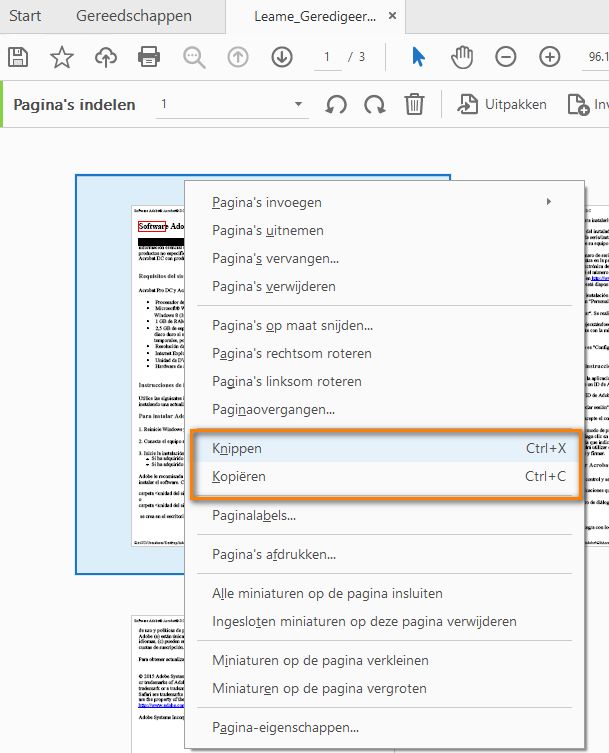Viewport: 609px width, 753px height.
Task: Choose Ingesloten miniaturen op deze pagina verwijderen
Action: [x=384, y=621]
